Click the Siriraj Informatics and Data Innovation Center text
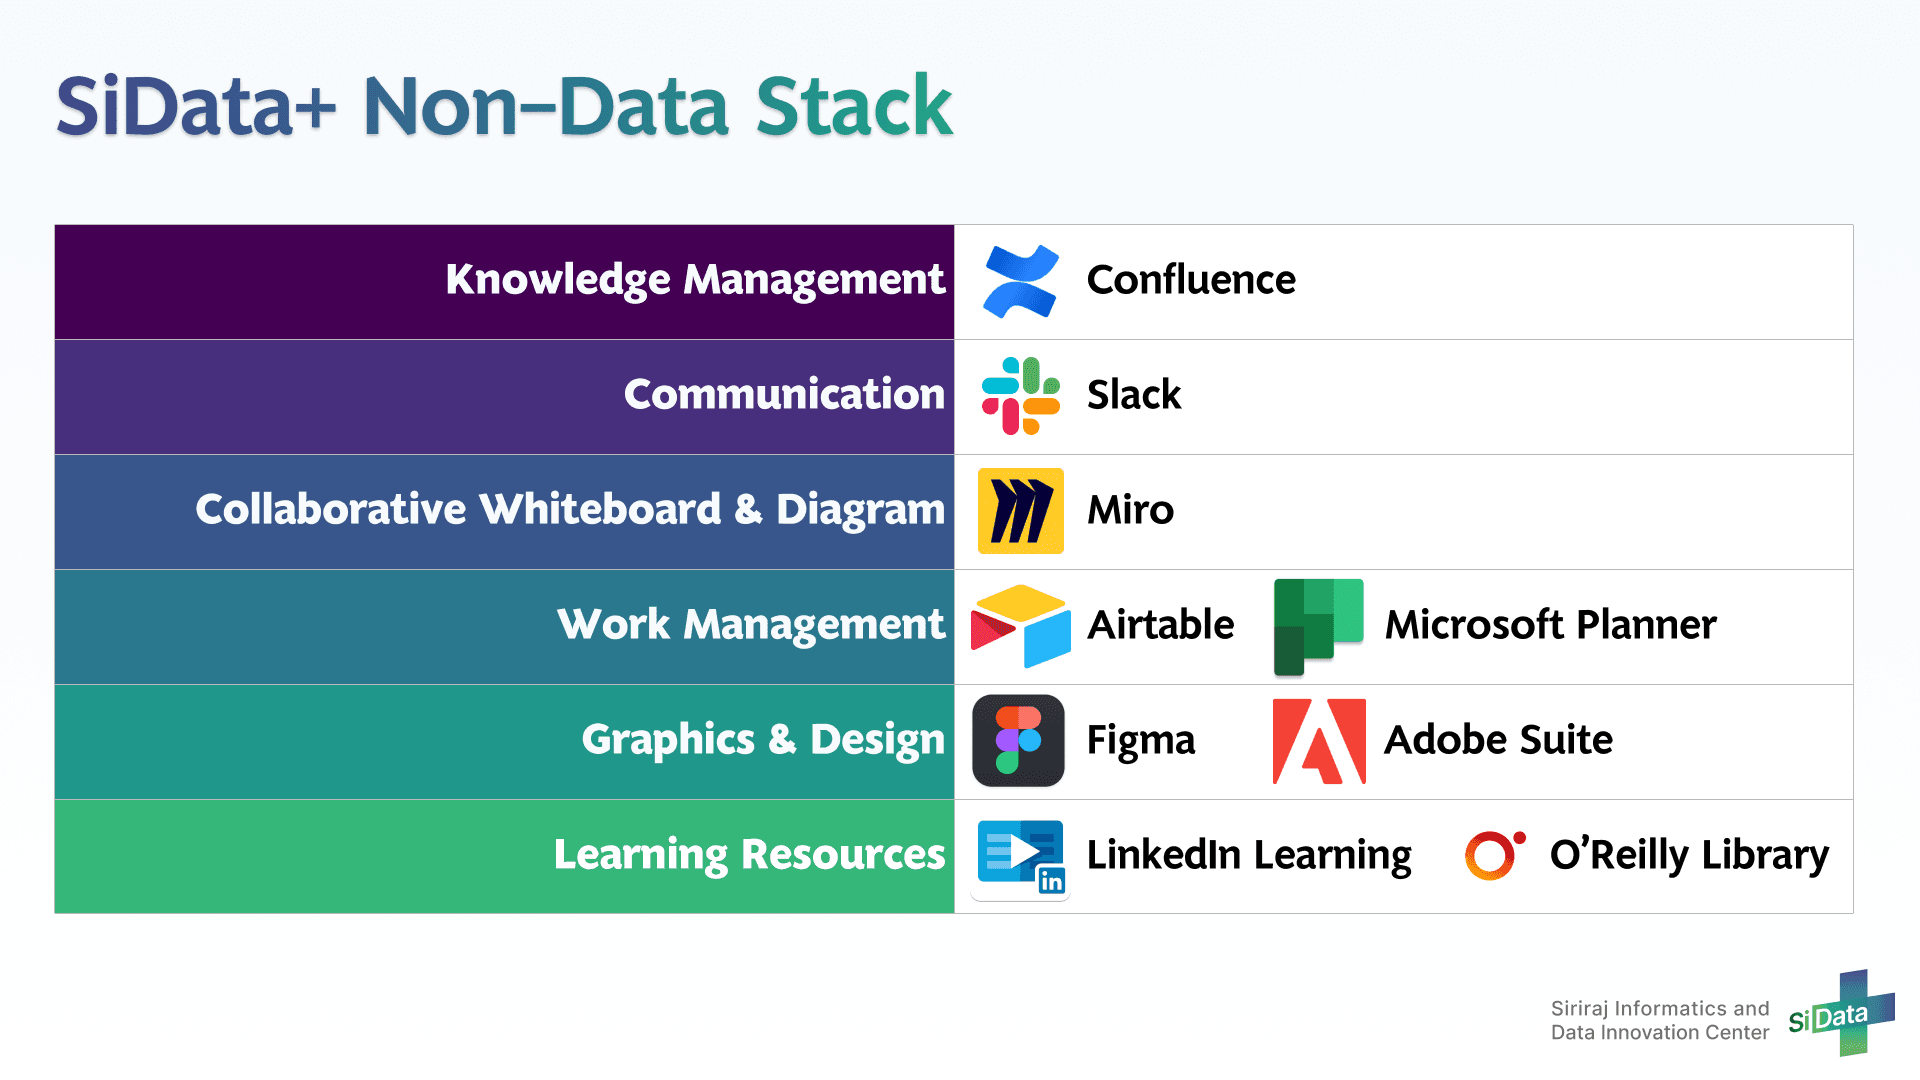The width and height of the screenshot is (1920, 1080). 1659,1020
